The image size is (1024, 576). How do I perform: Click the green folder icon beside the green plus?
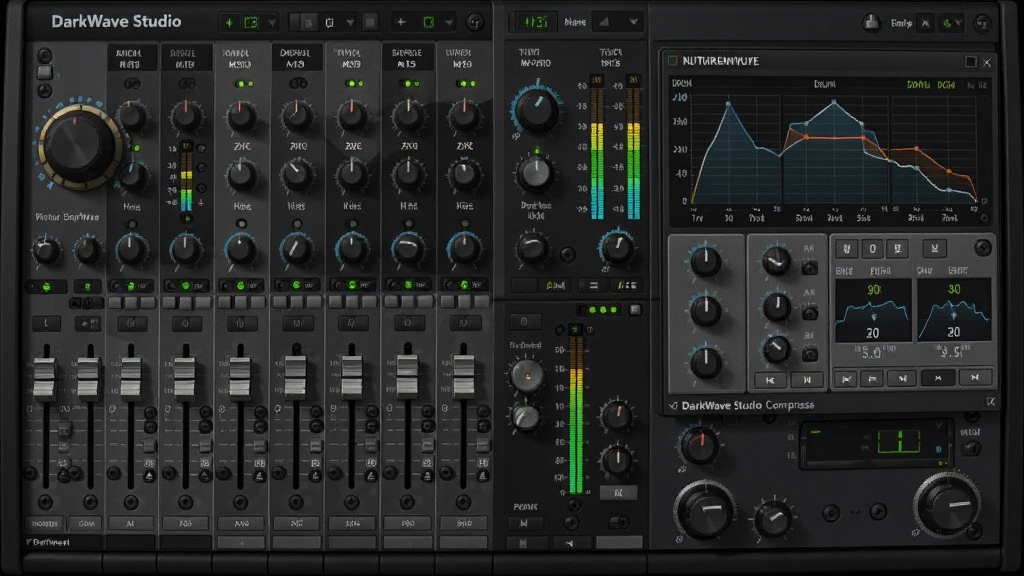pyautogui.click(x=251, y=23)
